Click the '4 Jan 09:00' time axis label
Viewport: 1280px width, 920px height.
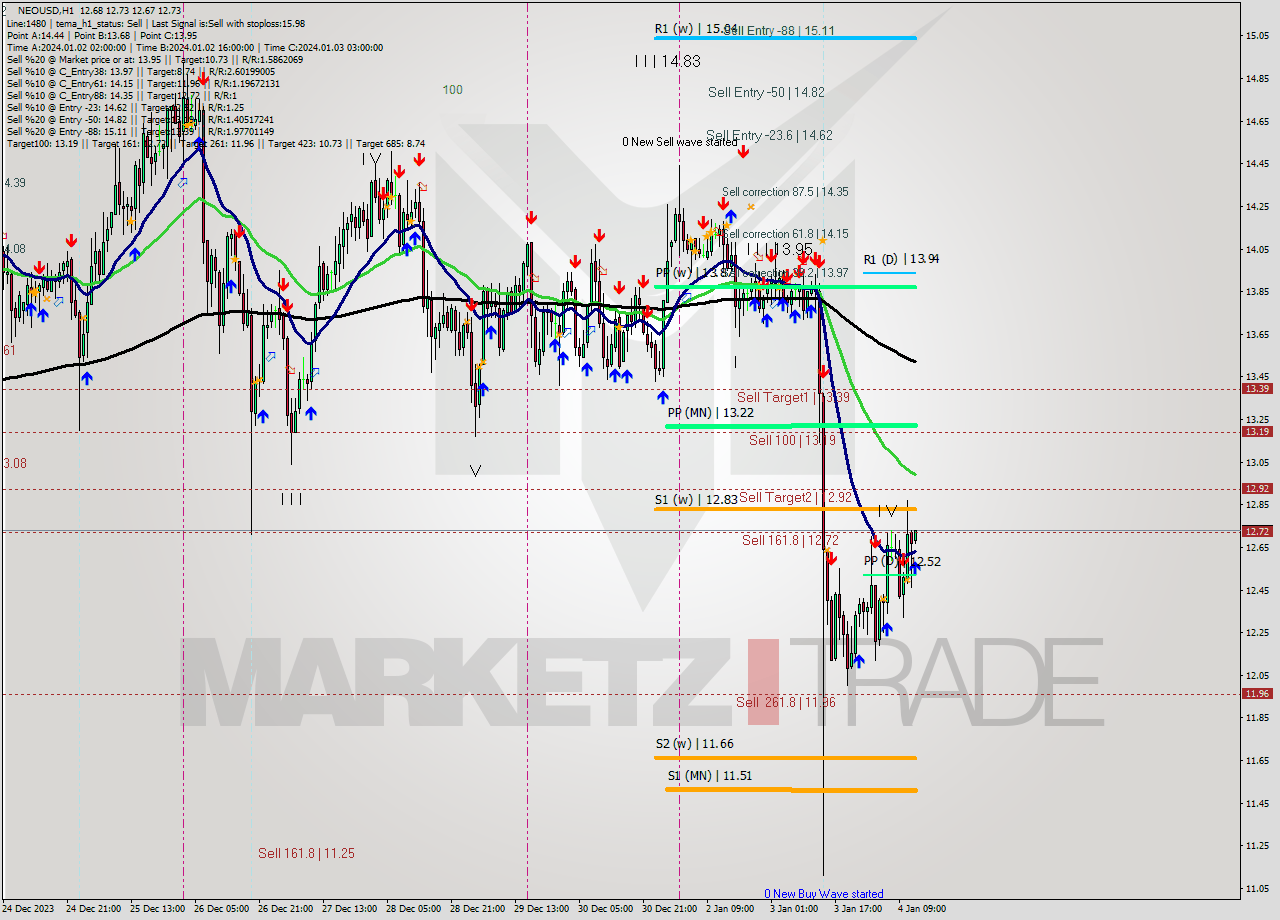[x=921, y=909]
